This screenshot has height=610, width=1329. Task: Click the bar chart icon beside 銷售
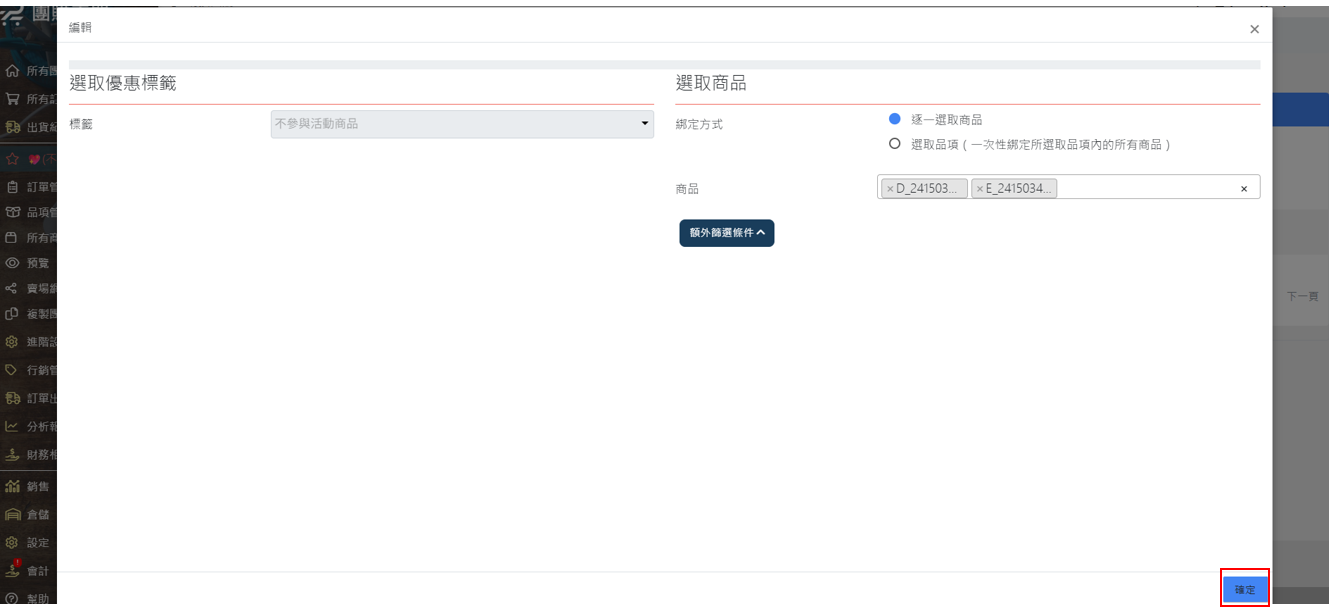pos(12,487)
